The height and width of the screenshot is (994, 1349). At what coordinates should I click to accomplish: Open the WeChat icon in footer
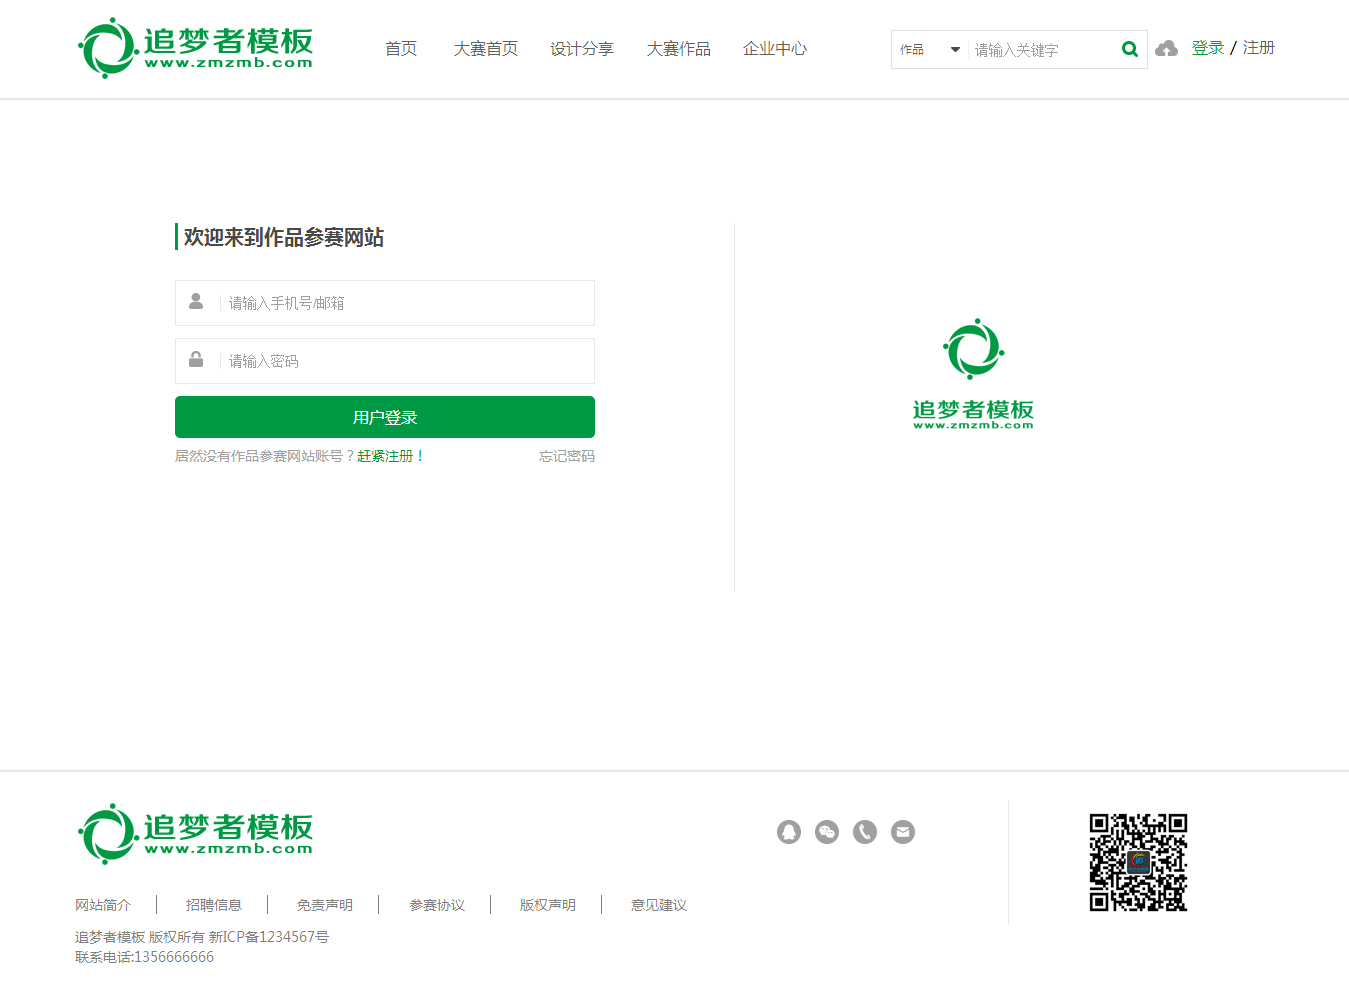coord(827,832)
